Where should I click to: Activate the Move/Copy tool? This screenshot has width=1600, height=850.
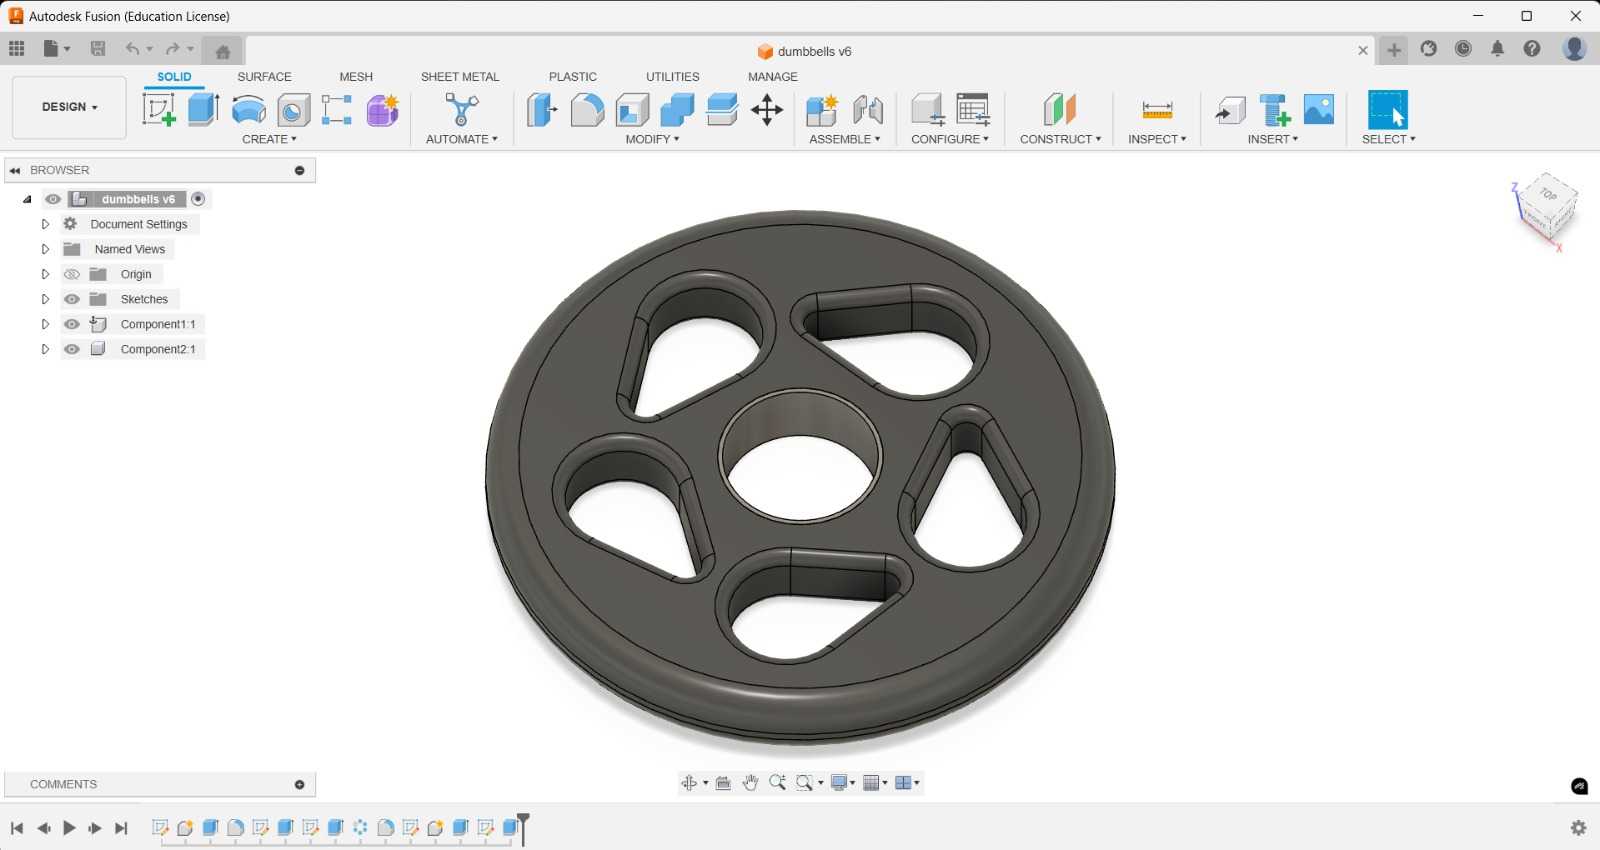[767, 110]
